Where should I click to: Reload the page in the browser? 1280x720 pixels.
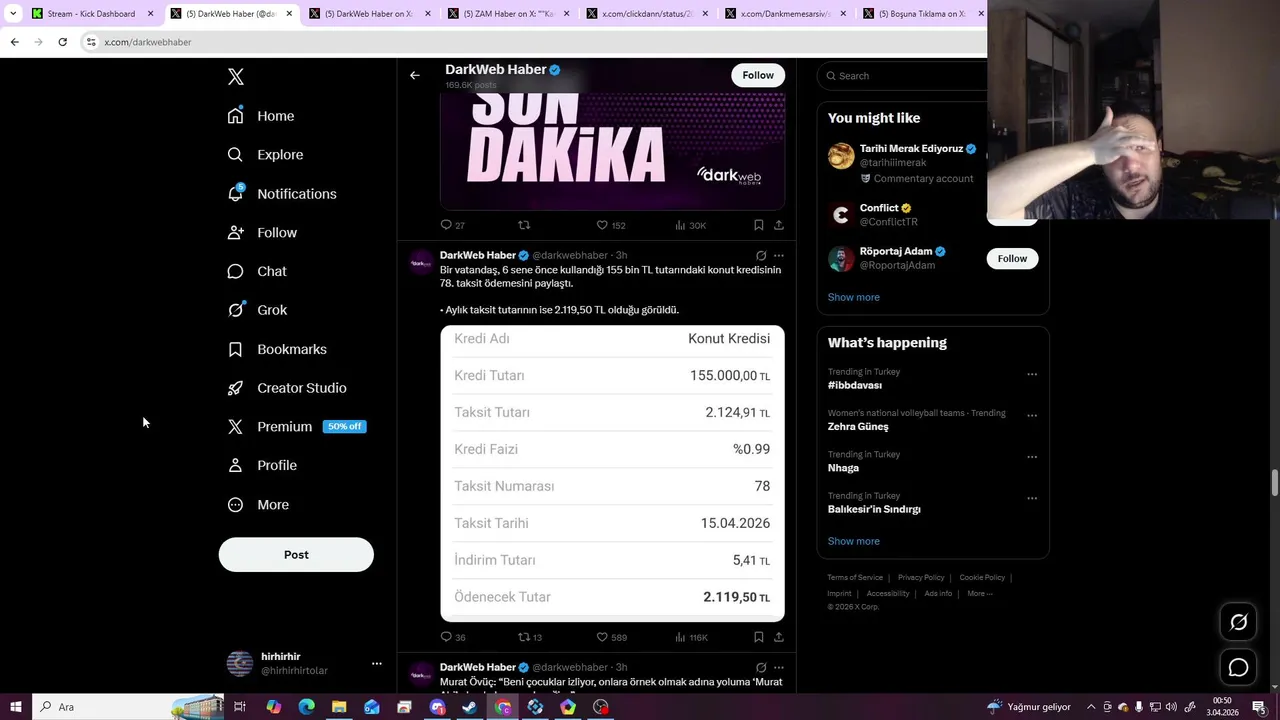pos(62,42)
